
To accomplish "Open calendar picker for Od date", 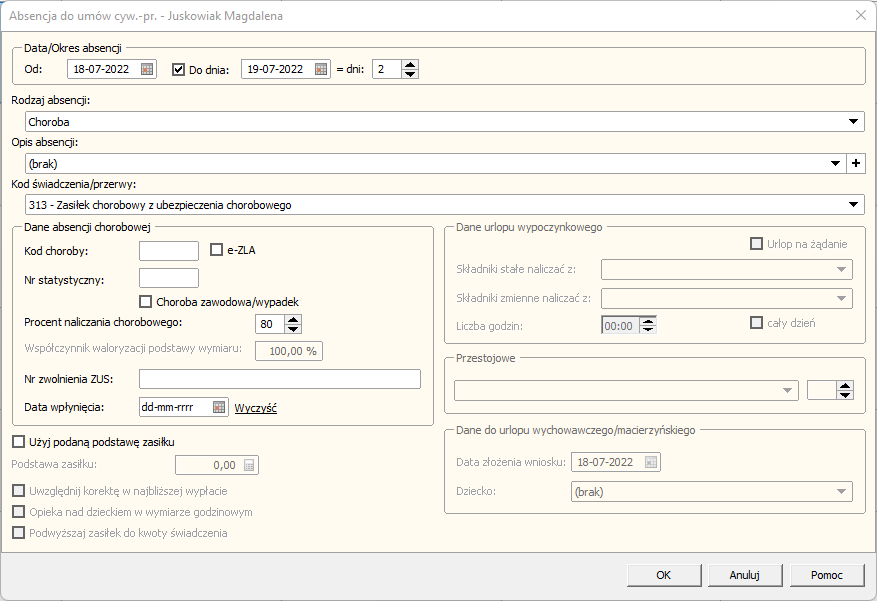I will [x=147, y=69].
